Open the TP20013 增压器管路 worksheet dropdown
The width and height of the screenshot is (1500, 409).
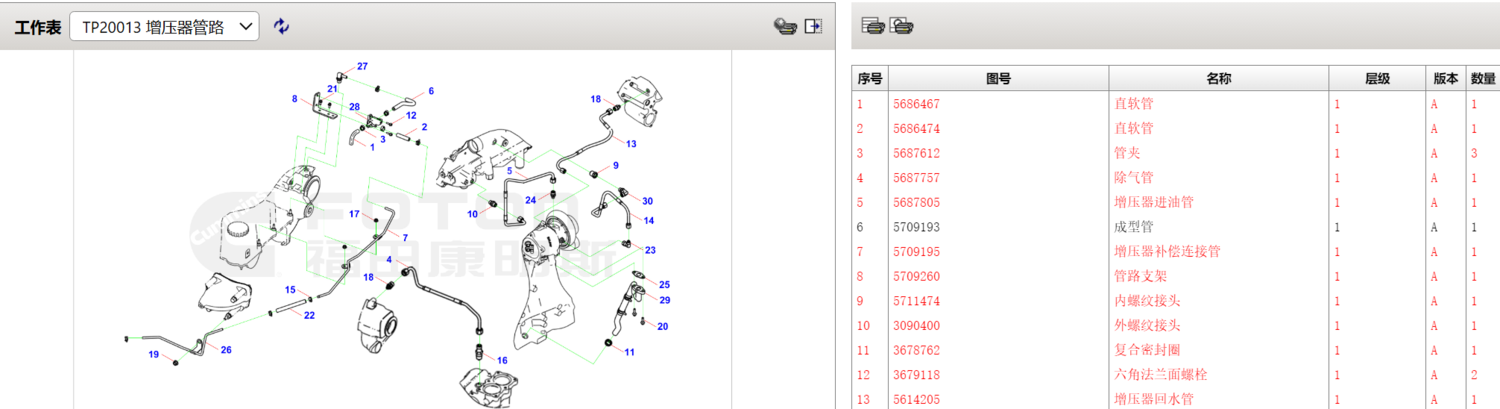(164, 28)
